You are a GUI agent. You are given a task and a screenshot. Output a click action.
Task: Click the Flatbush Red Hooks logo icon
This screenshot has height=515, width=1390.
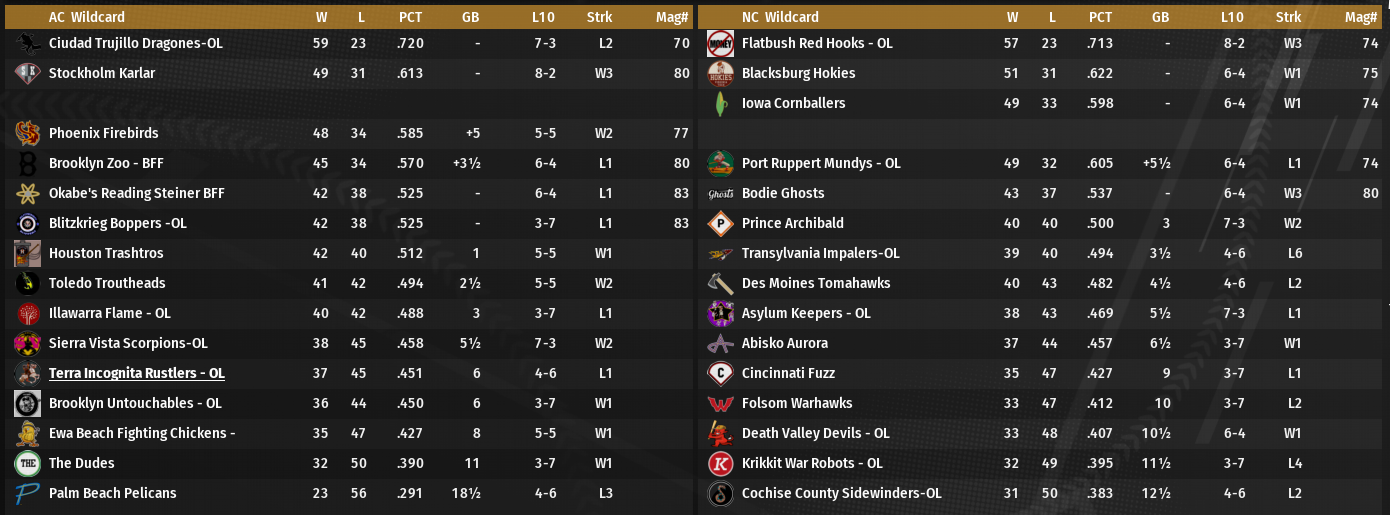[720, 44]
